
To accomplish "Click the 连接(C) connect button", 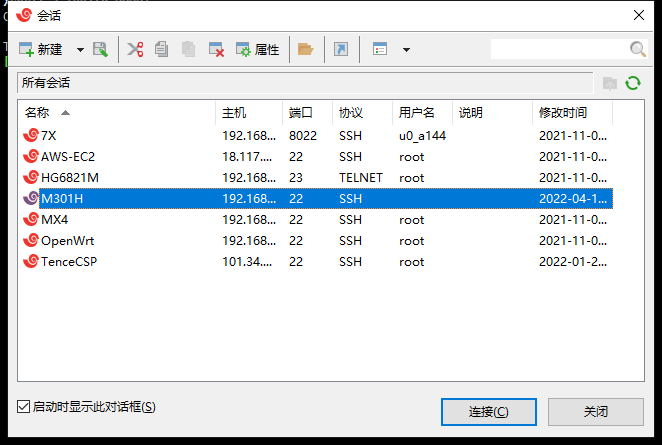I will (x=488, y=412).
